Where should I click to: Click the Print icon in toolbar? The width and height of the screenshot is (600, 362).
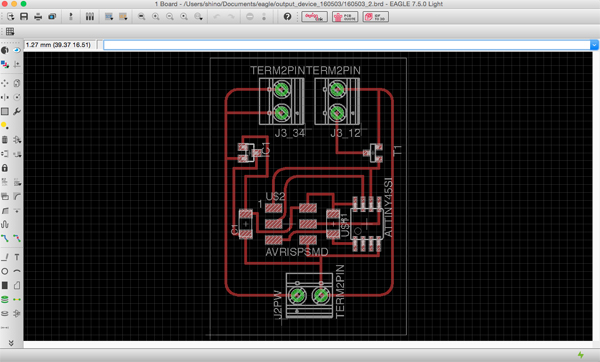coord(38,16)
